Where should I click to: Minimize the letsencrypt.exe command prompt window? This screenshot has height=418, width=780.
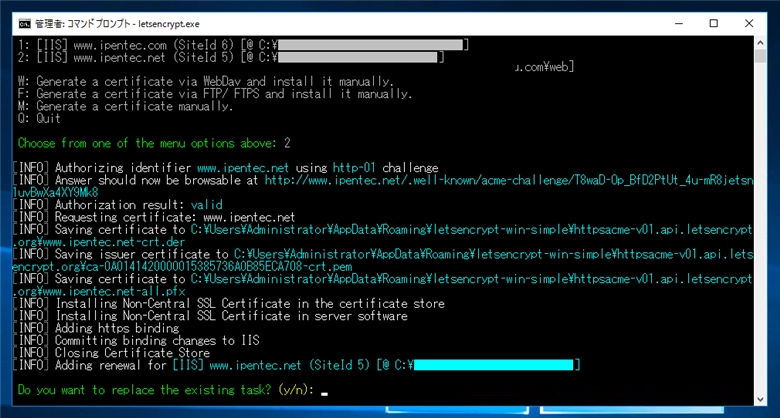click(x=680, y=23)
